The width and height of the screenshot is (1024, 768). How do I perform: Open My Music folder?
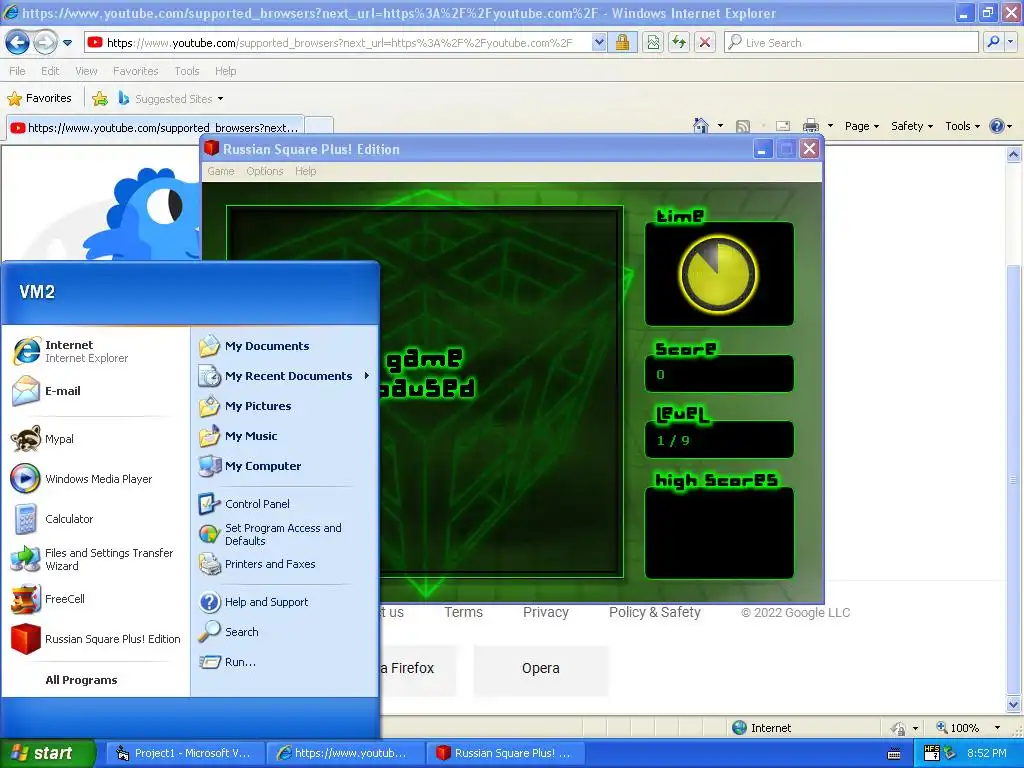[x=284, y=436]
